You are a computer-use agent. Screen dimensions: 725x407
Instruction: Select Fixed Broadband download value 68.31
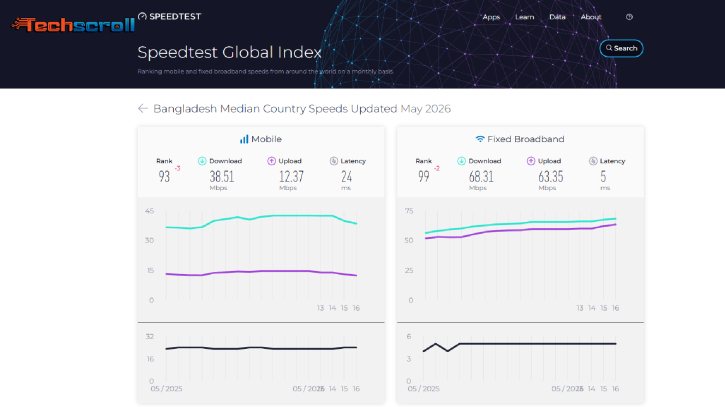point(481,177)
